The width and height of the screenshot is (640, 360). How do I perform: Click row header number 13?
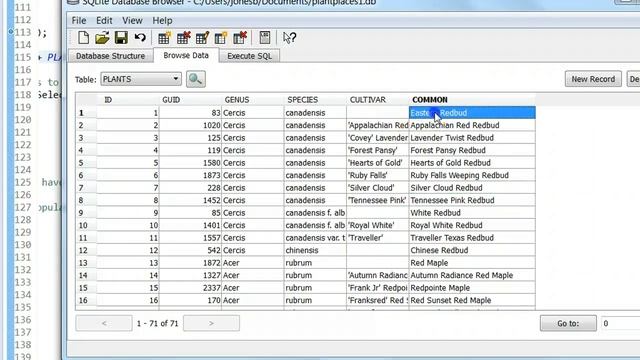coord(86,263)
